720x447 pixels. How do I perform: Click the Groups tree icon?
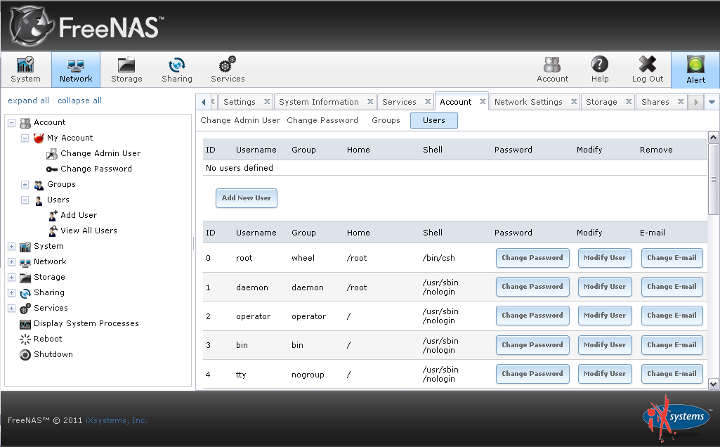39,185
